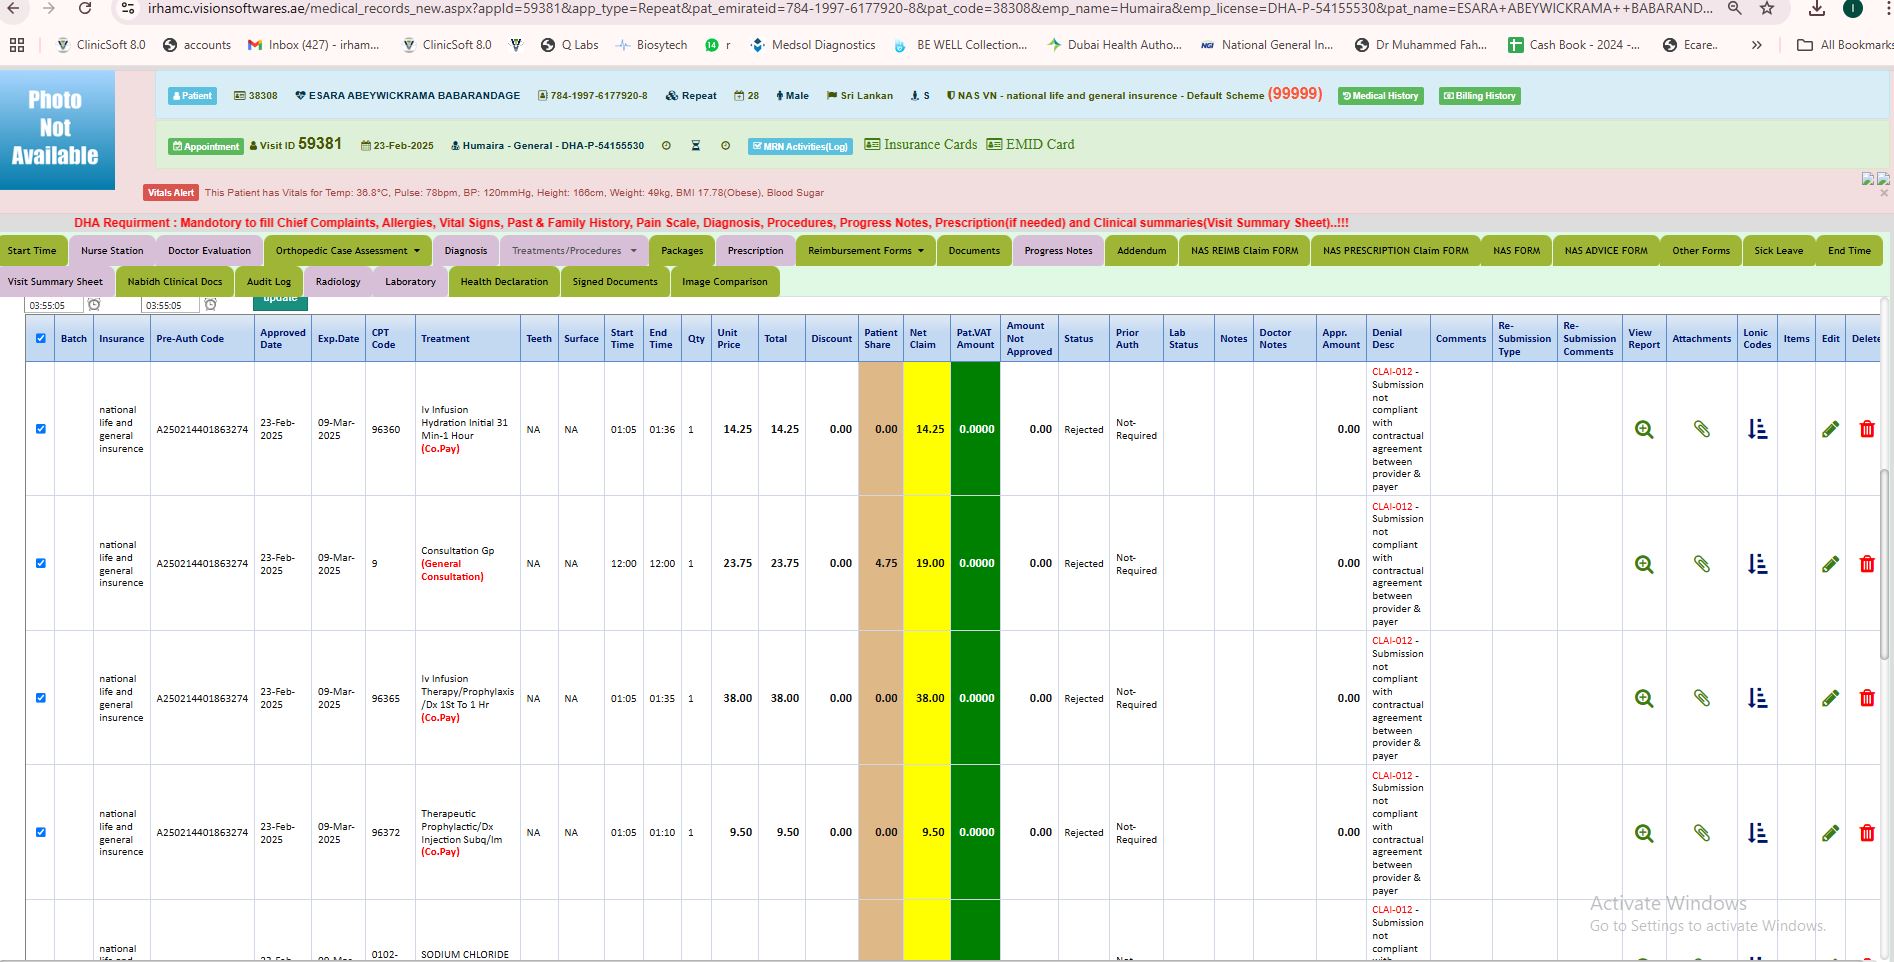Open the EMID Card icon link
The width and height of the screenshot is (1894, 962).
pyautogui.click(x=1030, y=145)
